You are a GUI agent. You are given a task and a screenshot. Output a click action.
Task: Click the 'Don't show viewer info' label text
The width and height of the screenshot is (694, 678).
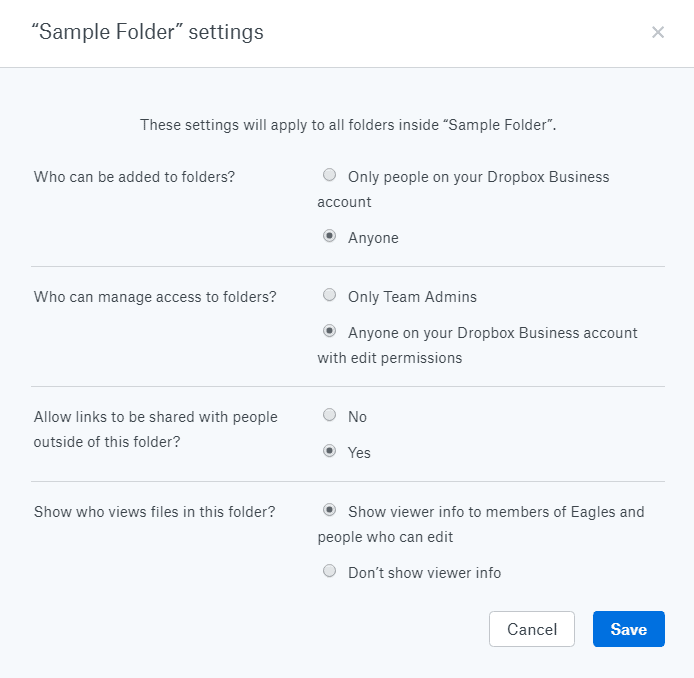tap(424, 573)
